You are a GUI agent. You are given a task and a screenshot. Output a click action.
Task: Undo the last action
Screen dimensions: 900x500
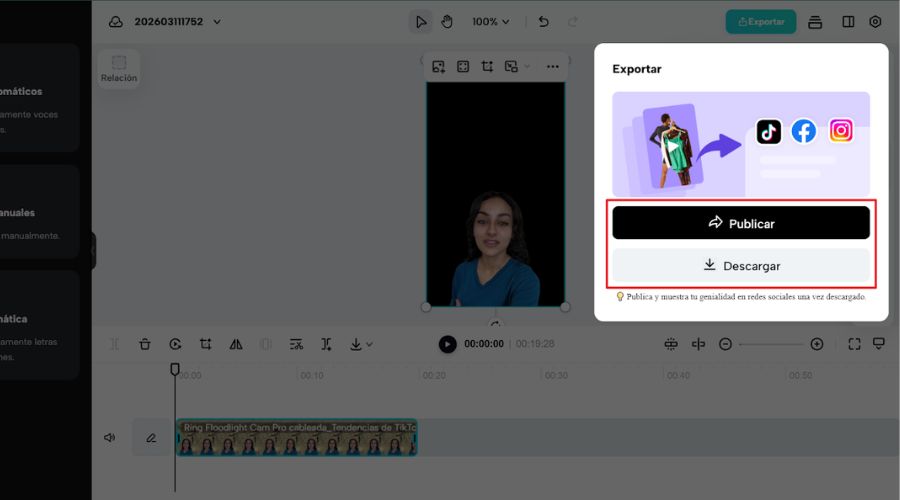point(543,22)
